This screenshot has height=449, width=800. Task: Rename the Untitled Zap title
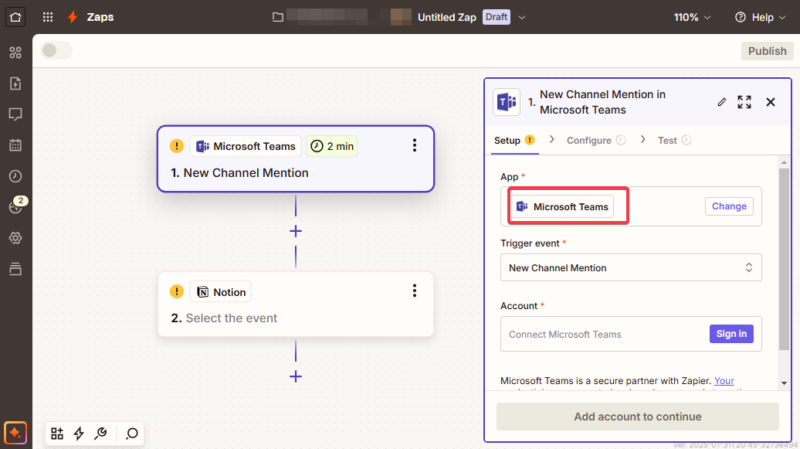[446, 17]
